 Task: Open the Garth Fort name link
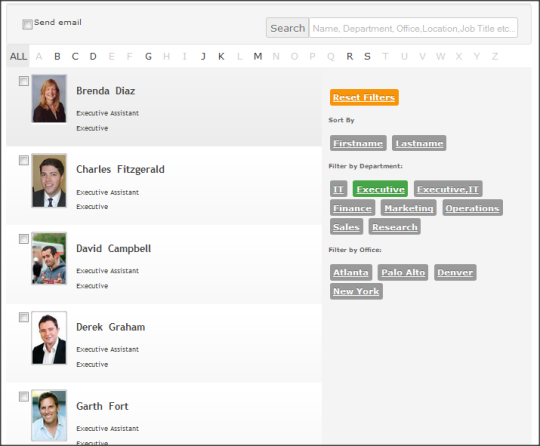pos(102,406)
